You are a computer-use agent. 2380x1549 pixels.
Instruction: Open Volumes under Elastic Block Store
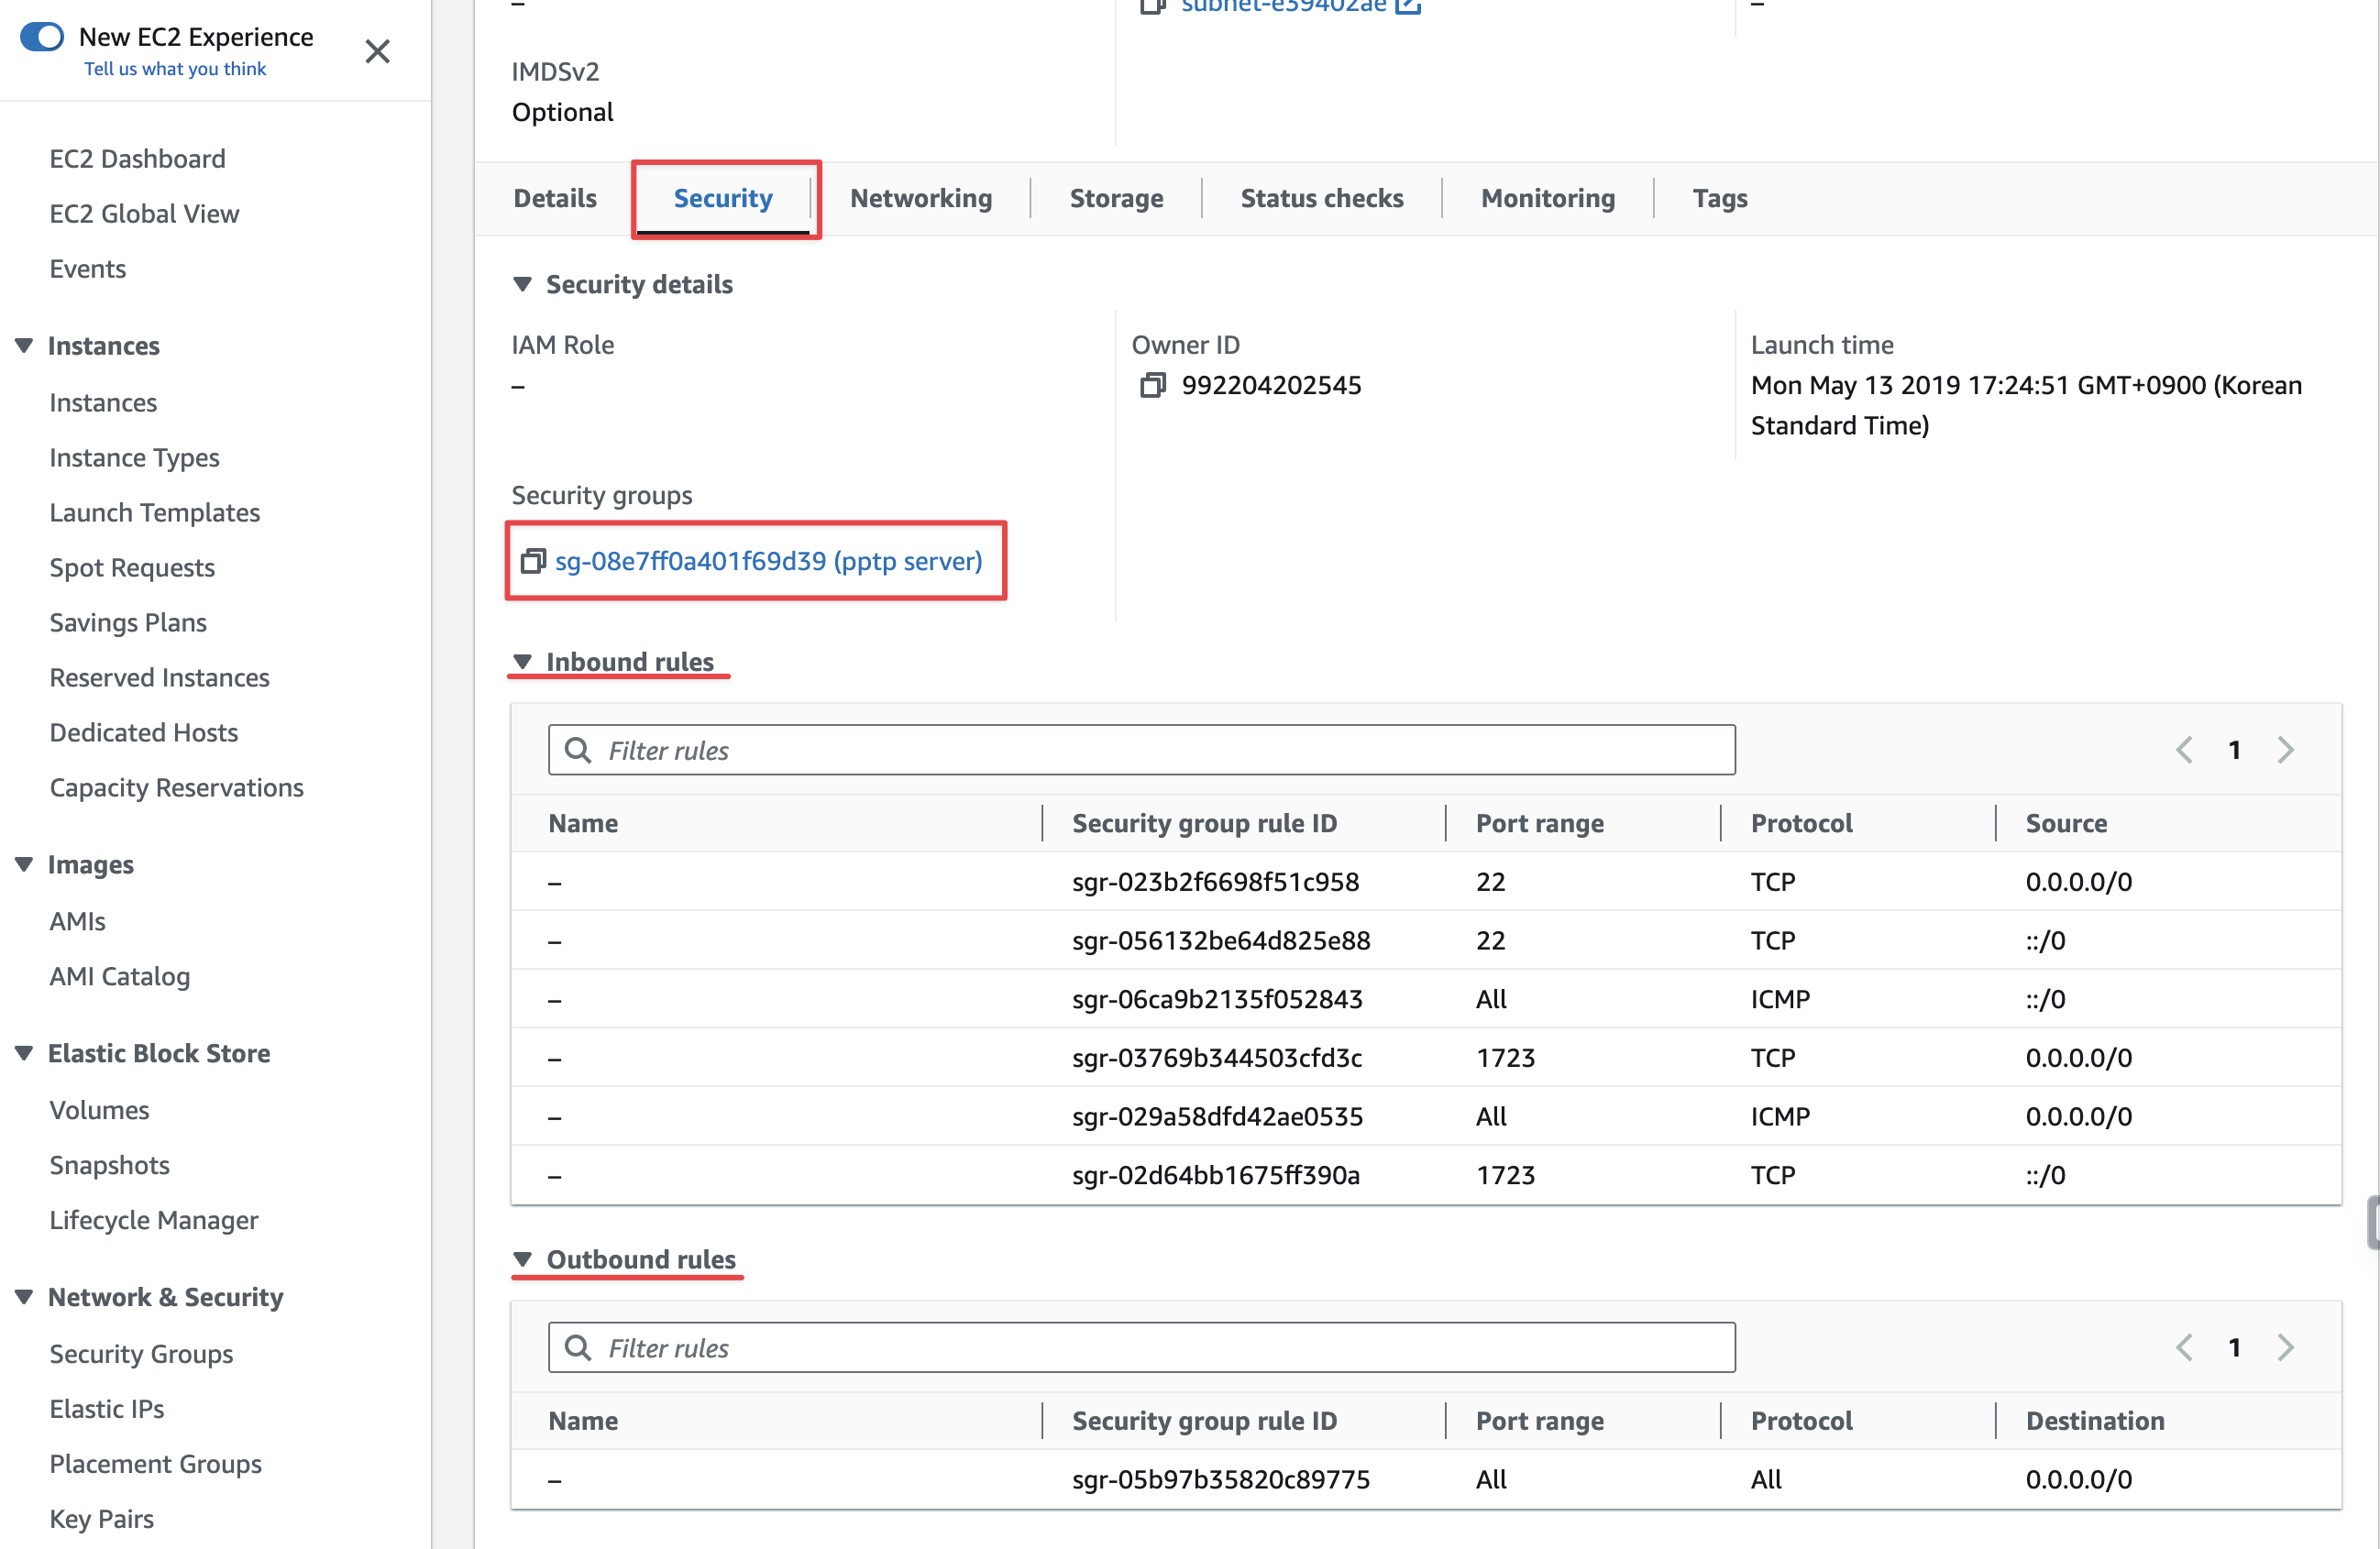(100, 1110)
